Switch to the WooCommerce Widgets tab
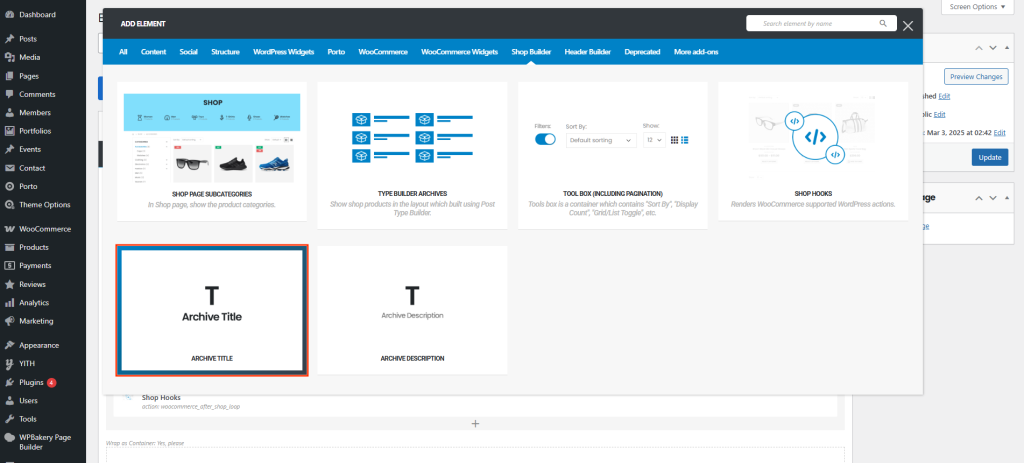The width and height of the screenshot is (1024, 463). pyautogui.click(x=459, y=52)
